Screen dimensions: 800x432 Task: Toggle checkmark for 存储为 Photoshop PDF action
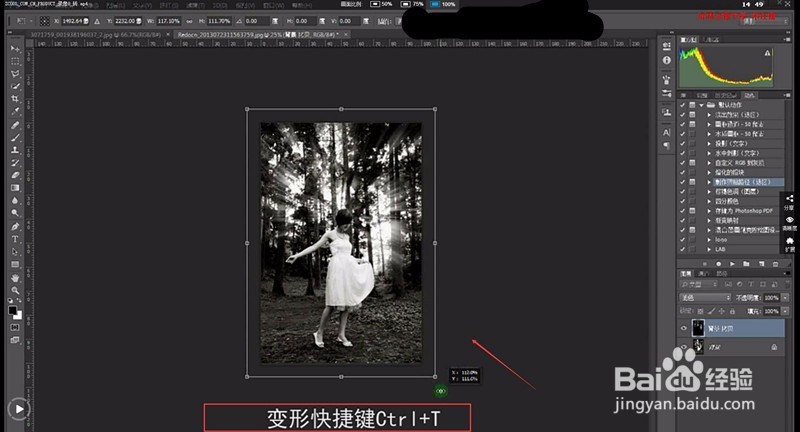[x=683, y=211]
